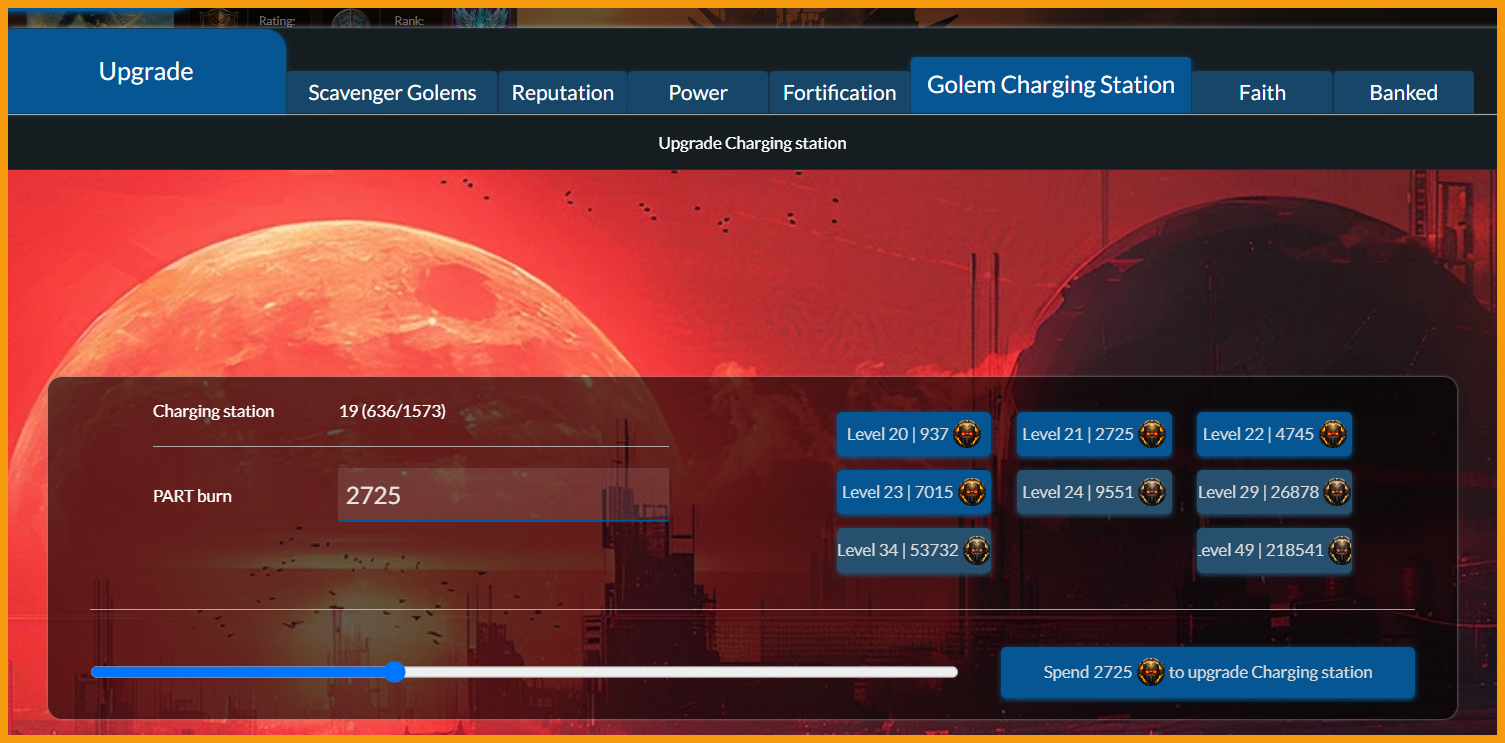The width and height of the screenshot is (1505, 743).
Task: Click Spend 2725 to upgrade Charging station
Action: 1208,672
